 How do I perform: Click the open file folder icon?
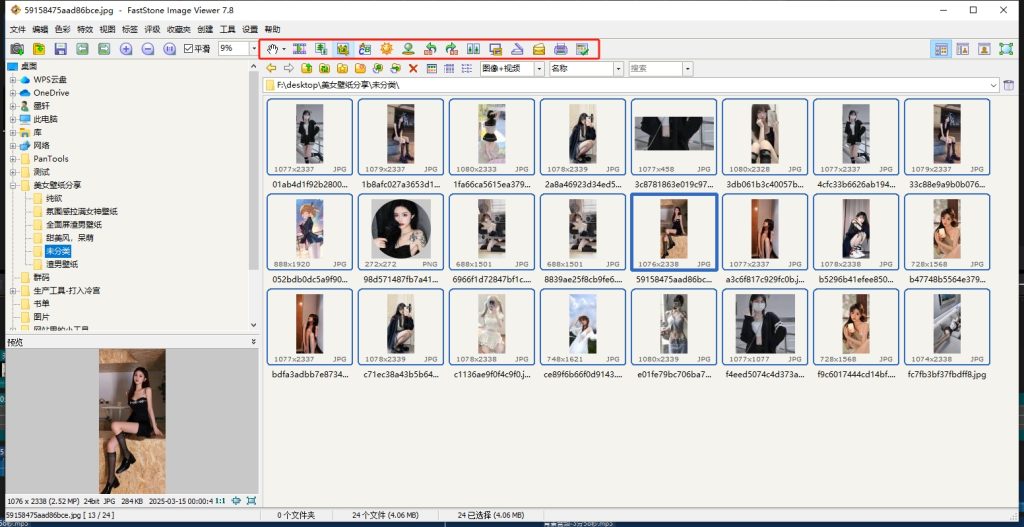pyautogui.click(x=39, y=48)
